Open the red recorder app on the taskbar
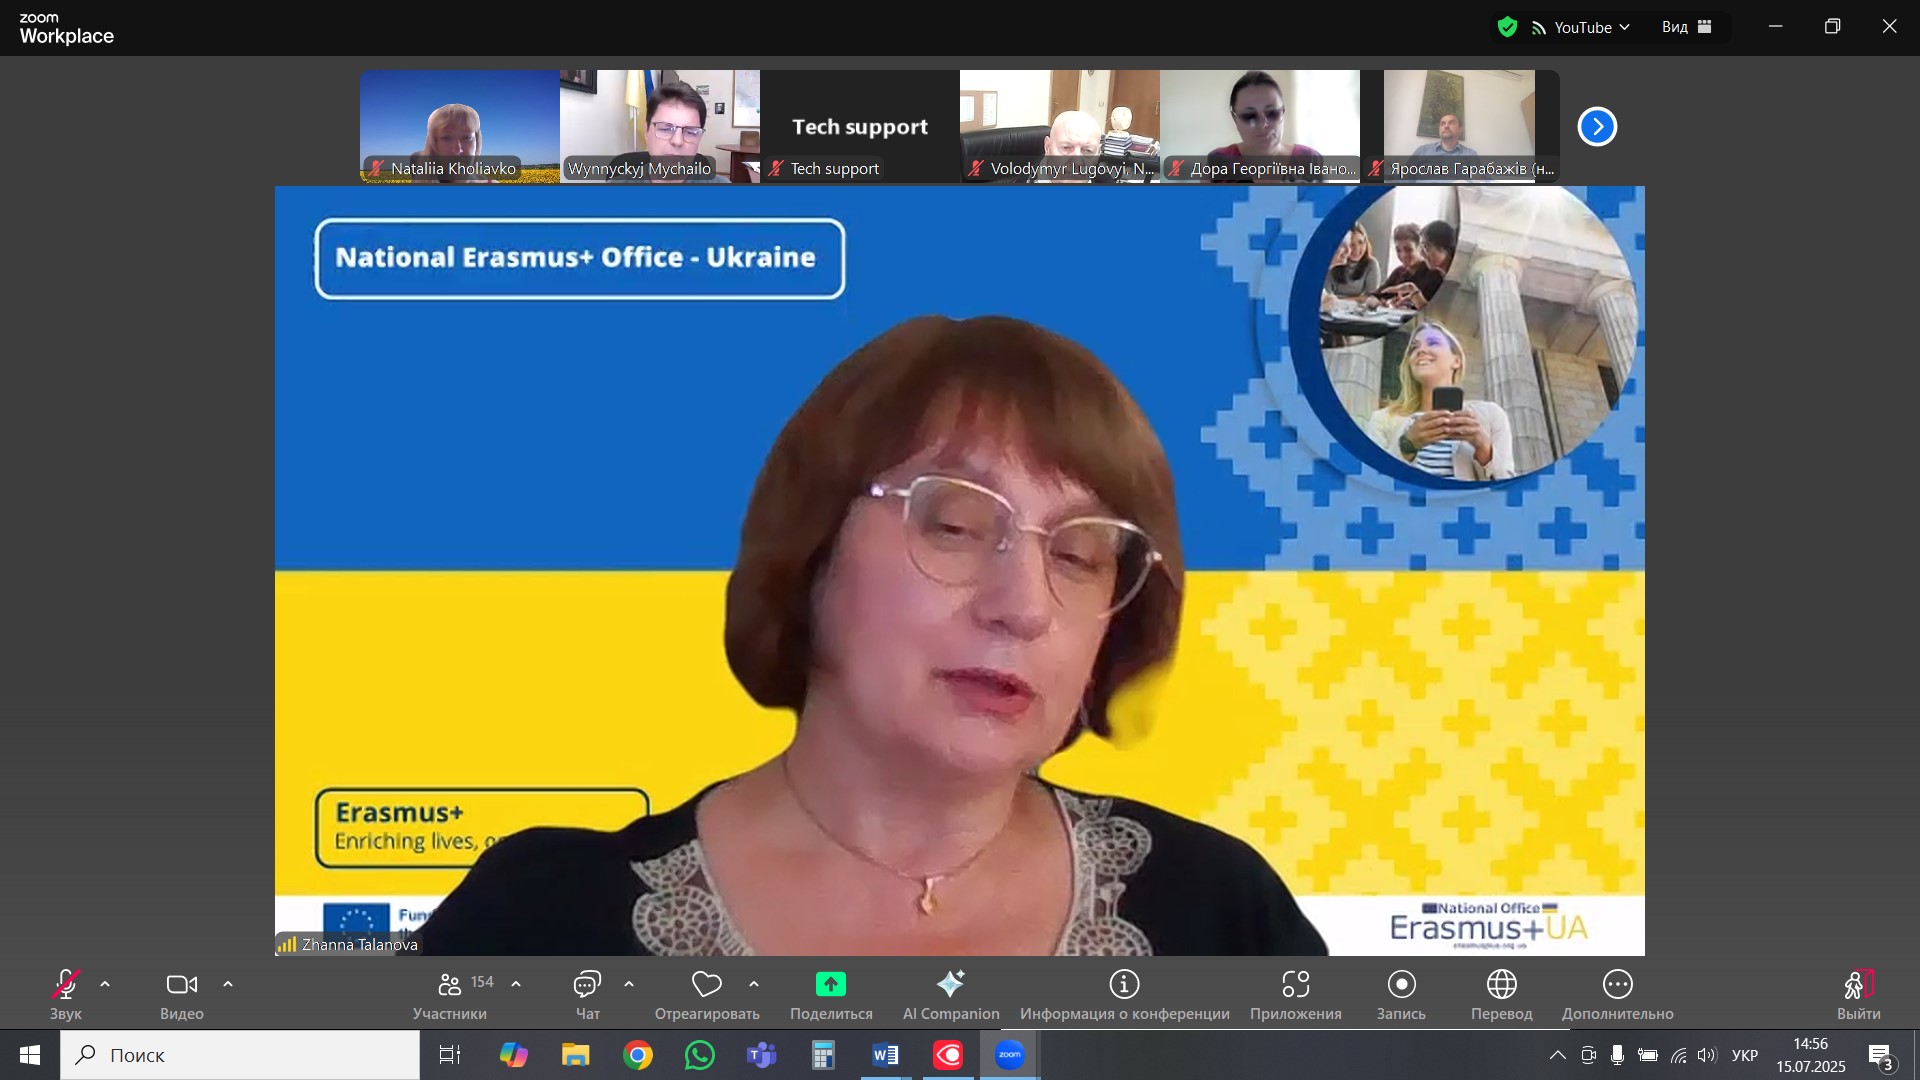This screenshot has width=1920, height=1080. click(948, 1055)
